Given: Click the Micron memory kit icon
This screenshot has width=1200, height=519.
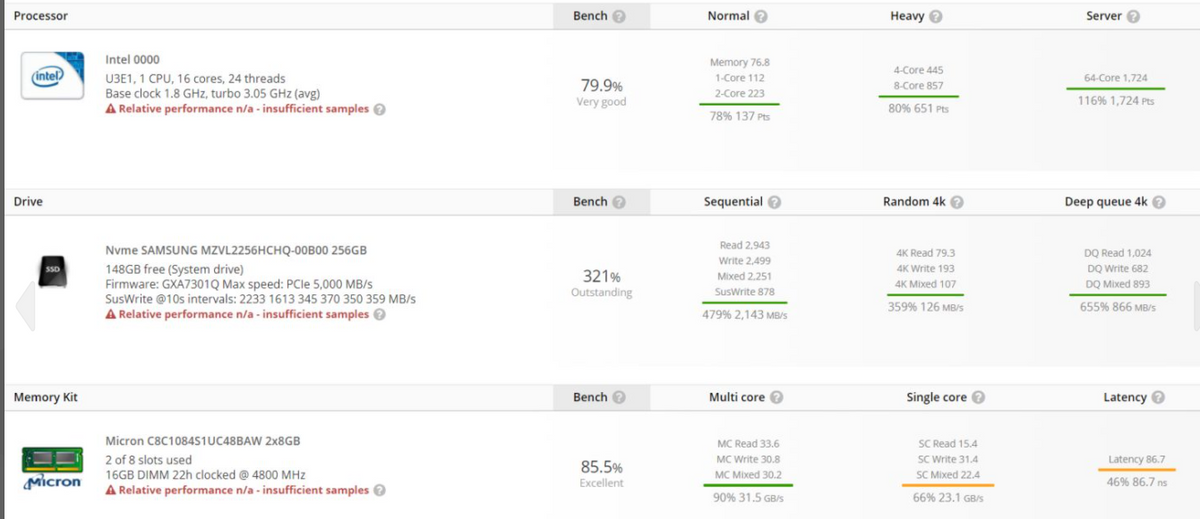Looking at the screenshot, I should (x=52, y=468).
